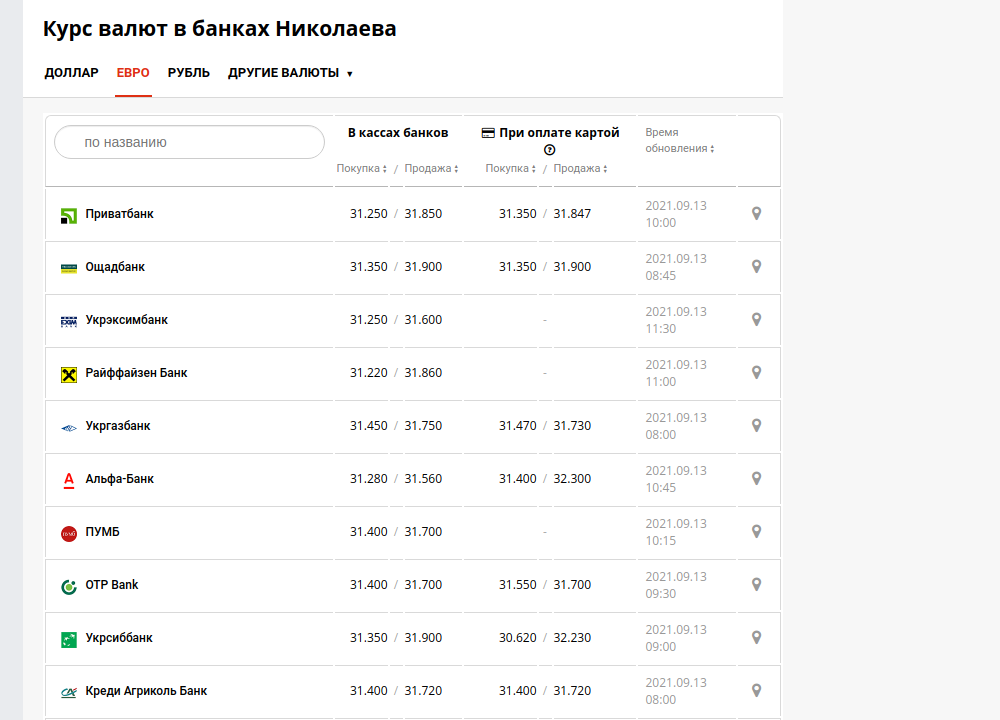The width and height of the screenshot is (1000, 720).
Task: Click Укргазбанк cash buy rate 31.450
Action: point(369,425)
